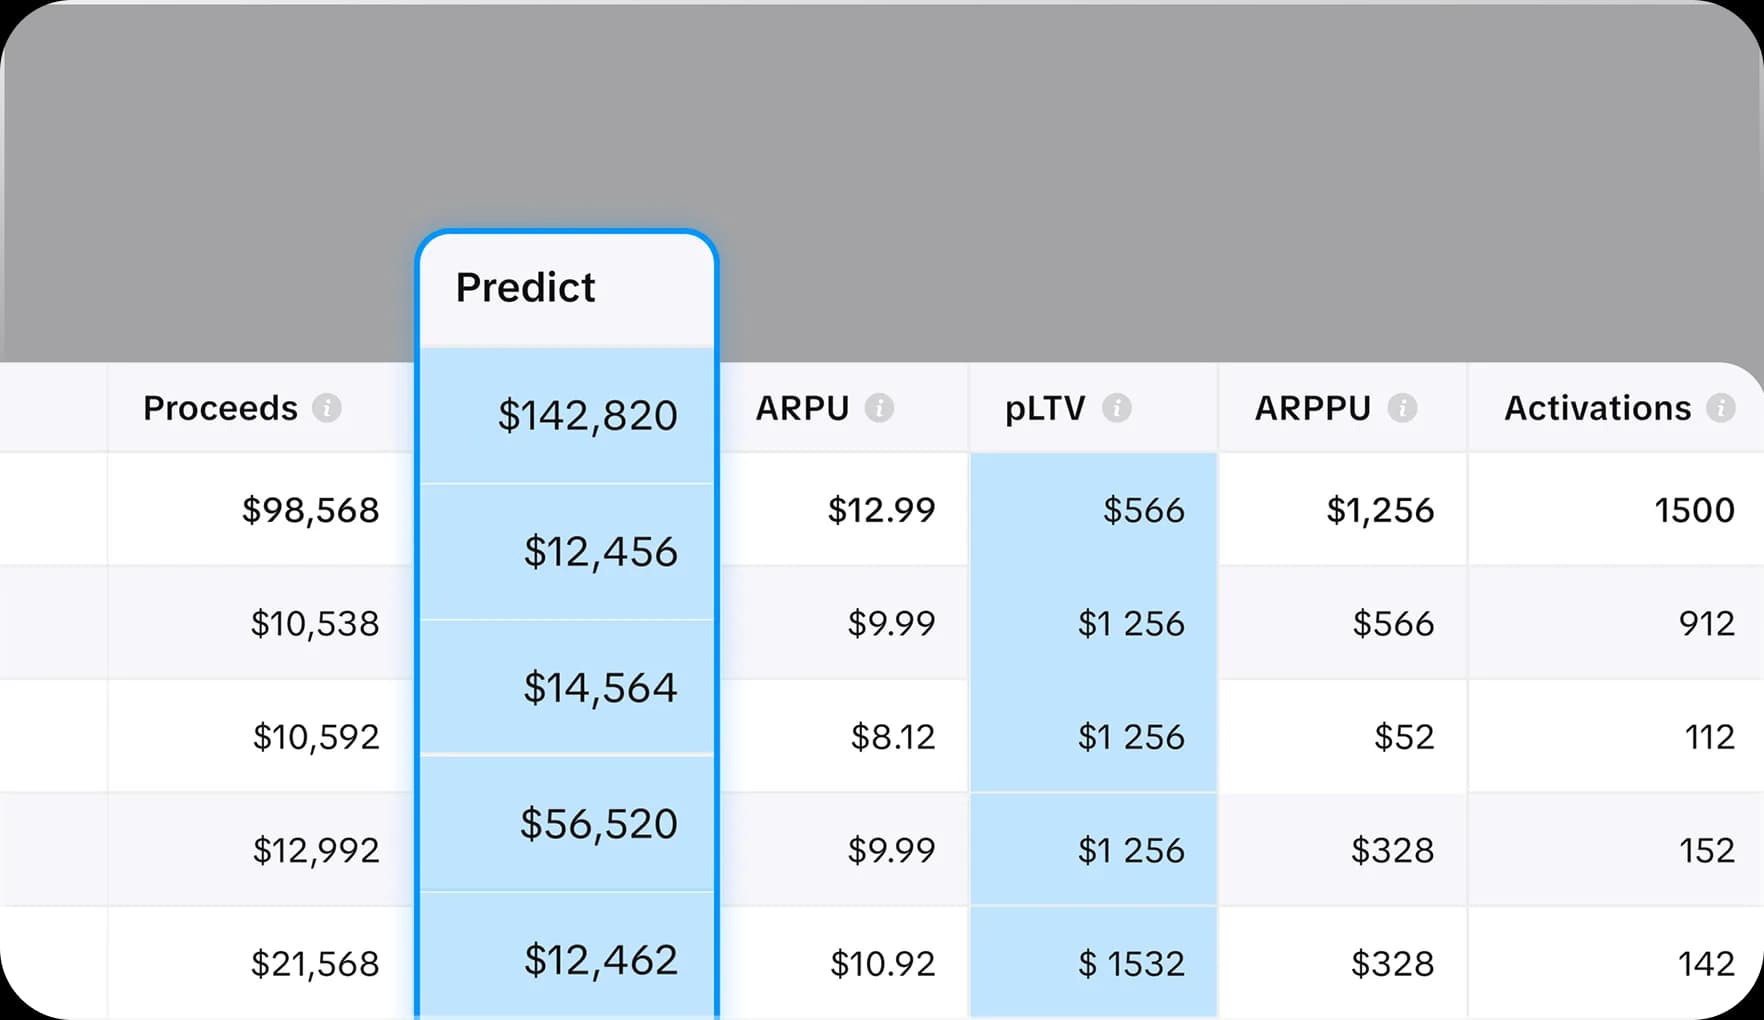Screen dimensions: 1764x1020
Task: Select the highlighted pLTV cell $1532
Action: tap(1131, 962)
